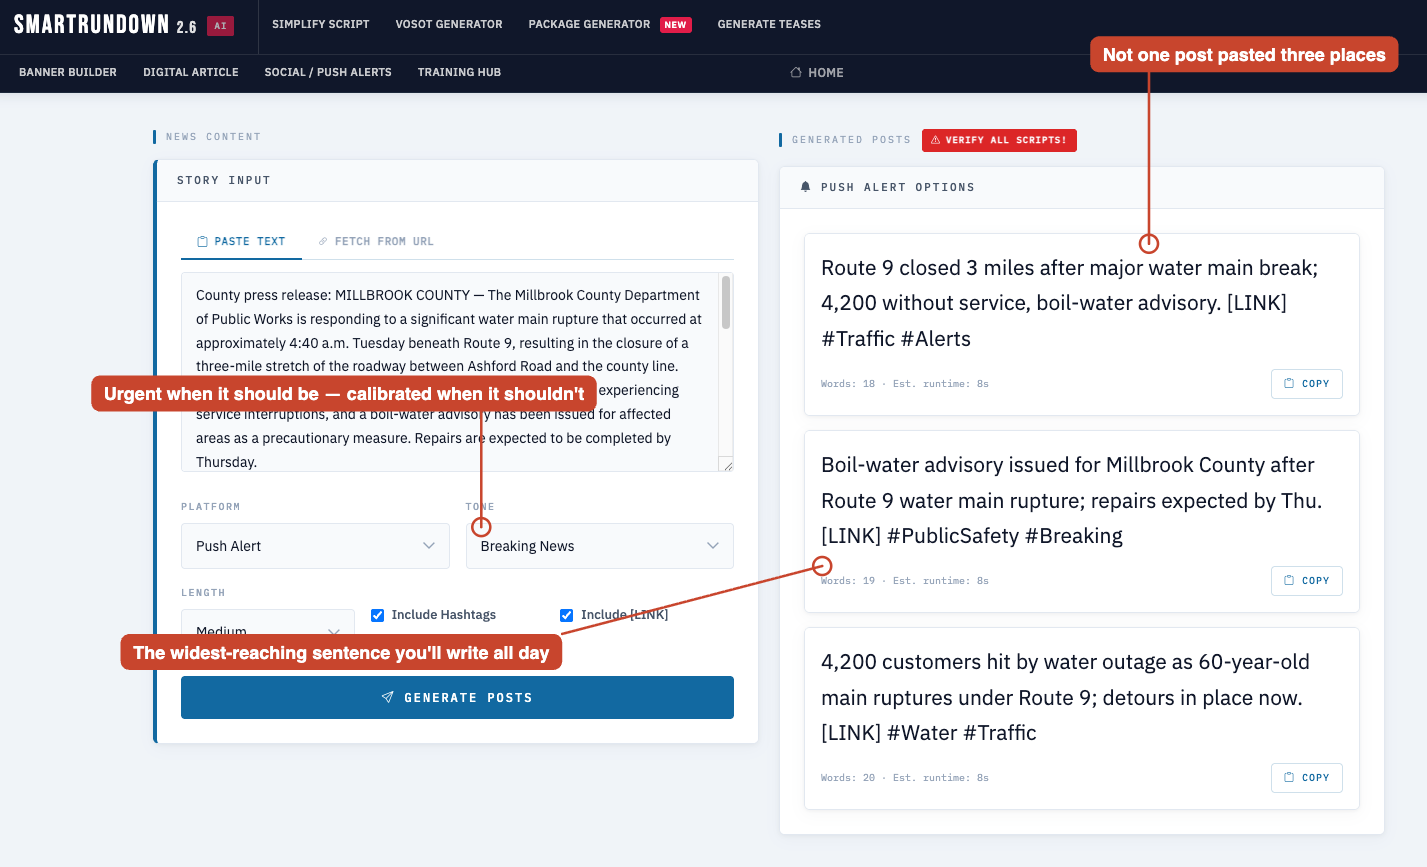
Task: Click the 'Words: 18 · Est. runtime: 8s' text
Action: point(905,384)
